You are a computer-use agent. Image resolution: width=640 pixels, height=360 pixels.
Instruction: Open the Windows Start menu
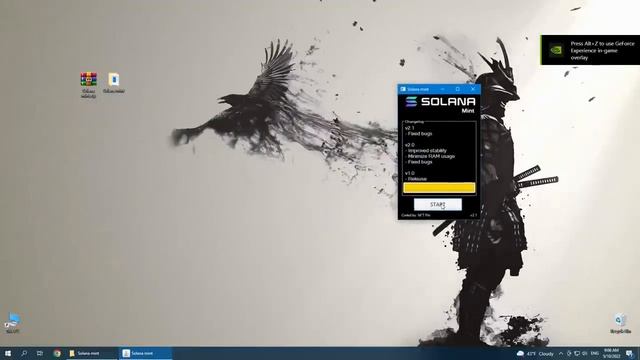[x=8, y=353]
